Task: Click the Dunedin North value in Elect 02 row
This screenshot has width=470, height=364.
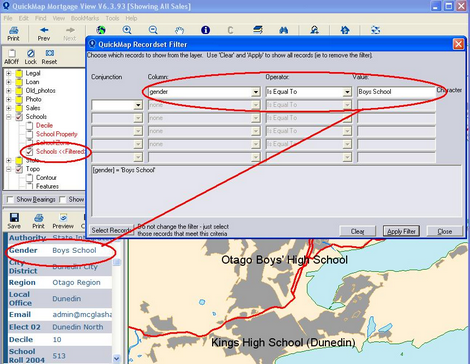Action: pos(78,327)
